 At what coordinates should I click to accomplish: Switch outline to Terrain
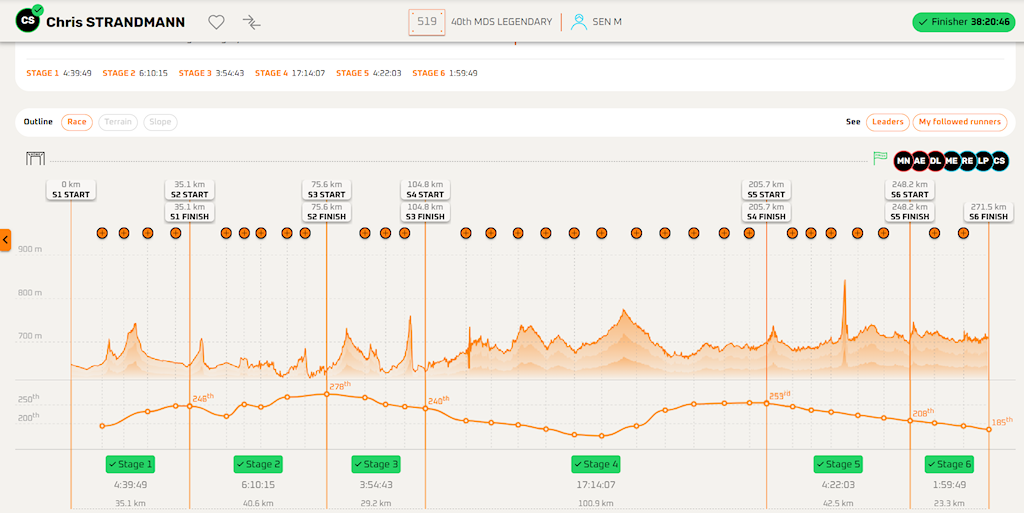[x=118, y=122]
